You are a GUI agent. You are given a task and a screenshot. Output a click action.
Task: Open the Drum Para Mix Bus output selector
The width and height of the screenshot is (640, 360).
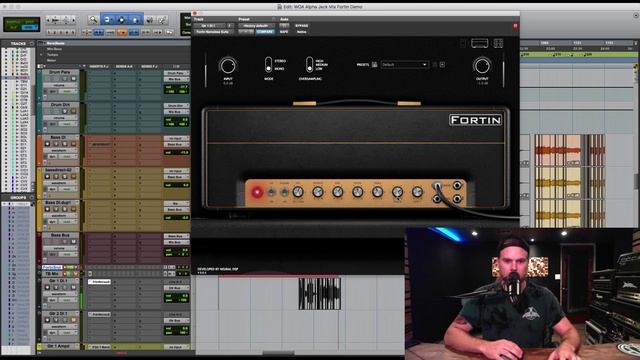(176, 79)
